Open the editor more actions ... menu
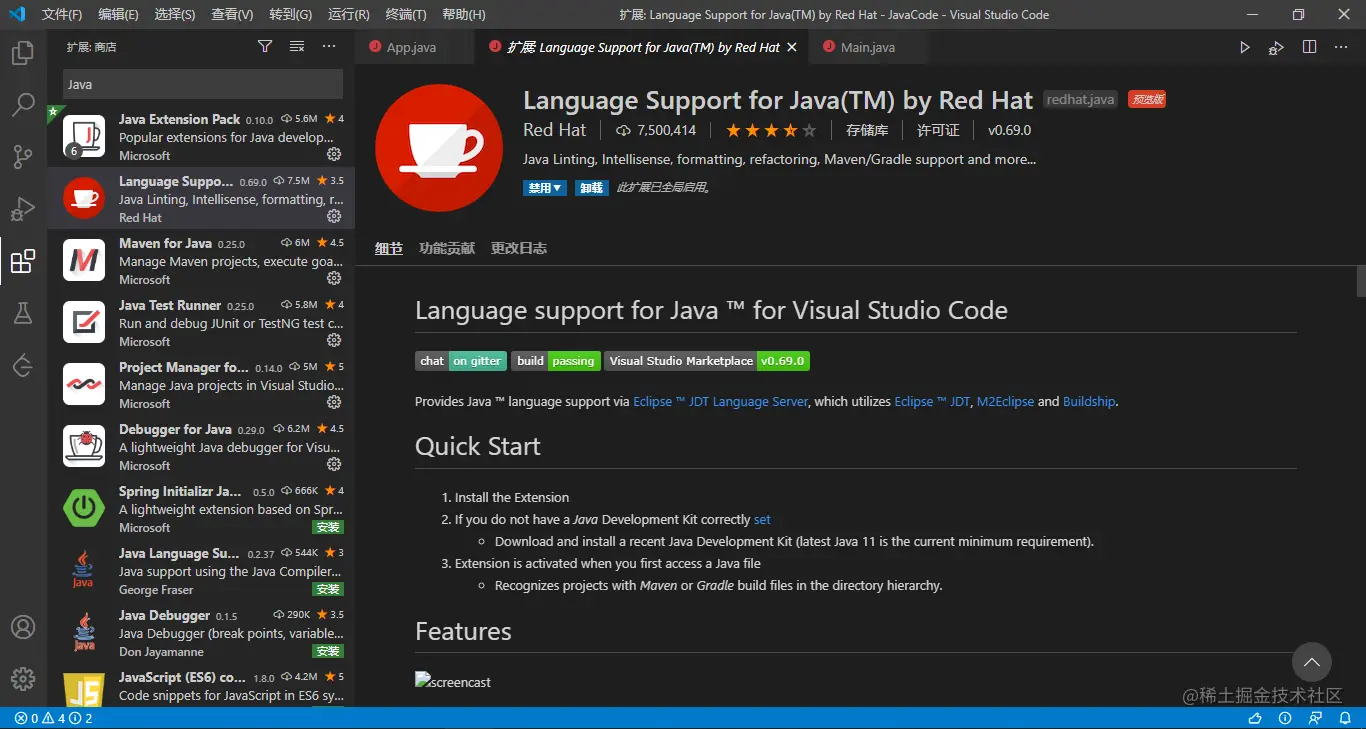The image size is (1366, 729). (x=1342, y=46)
